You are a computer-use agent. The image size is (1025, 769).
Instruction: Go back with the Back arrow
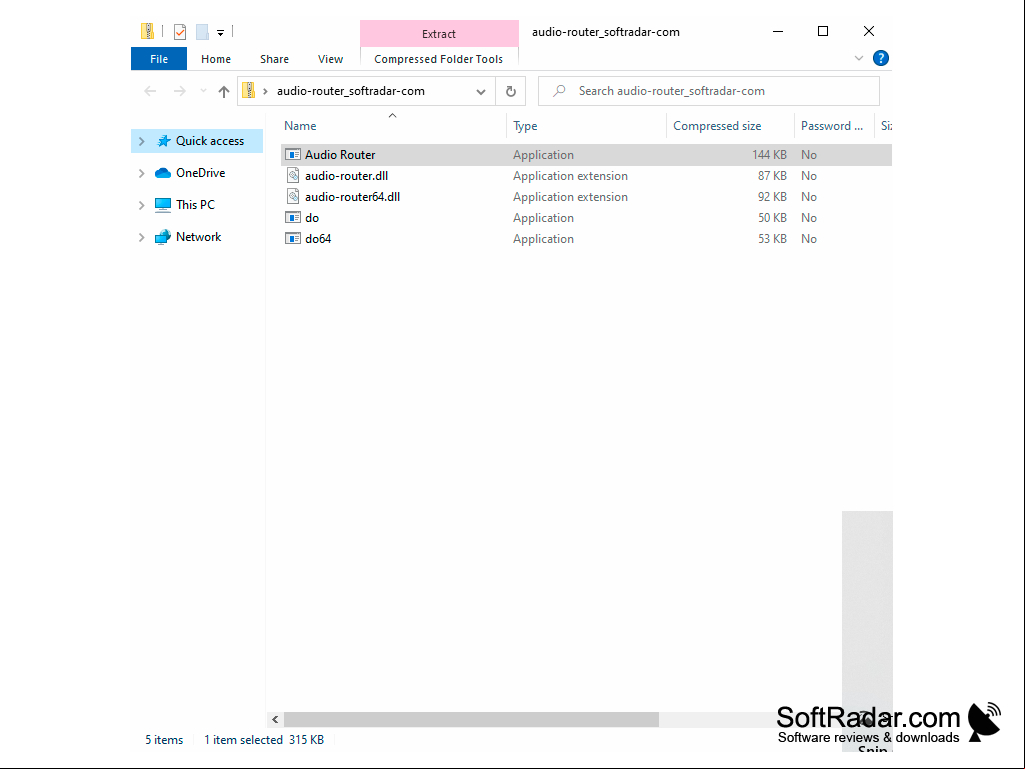(x=150, y=91)
